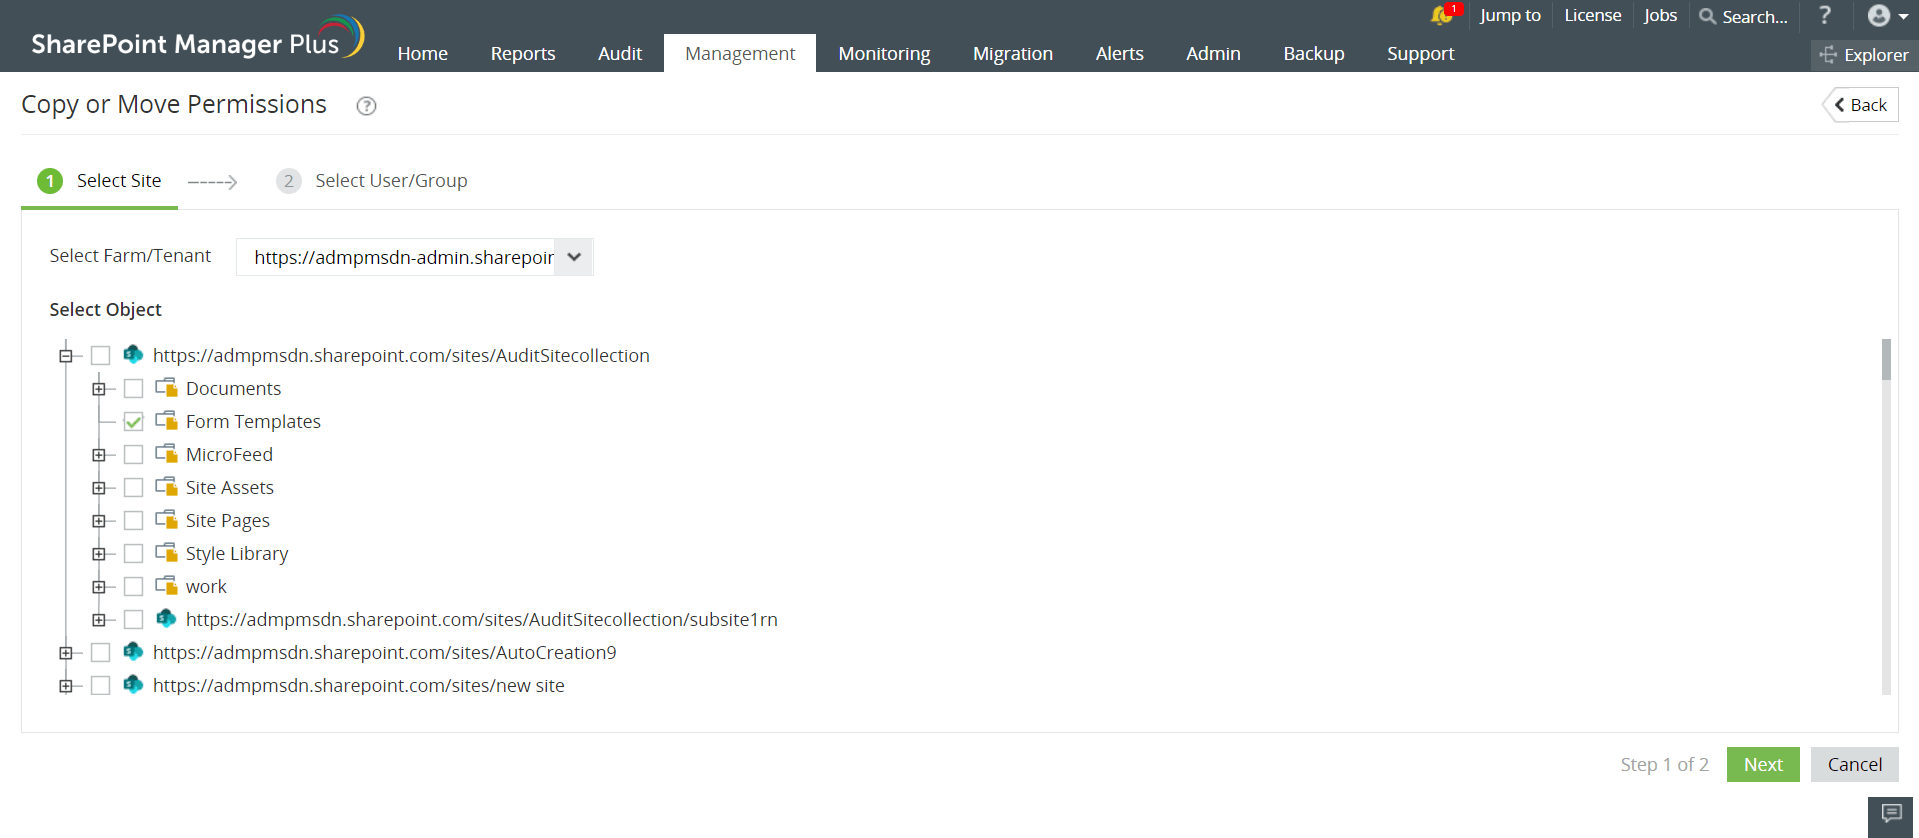
Task: Click the Search input field
Action: coord(1755,16)
